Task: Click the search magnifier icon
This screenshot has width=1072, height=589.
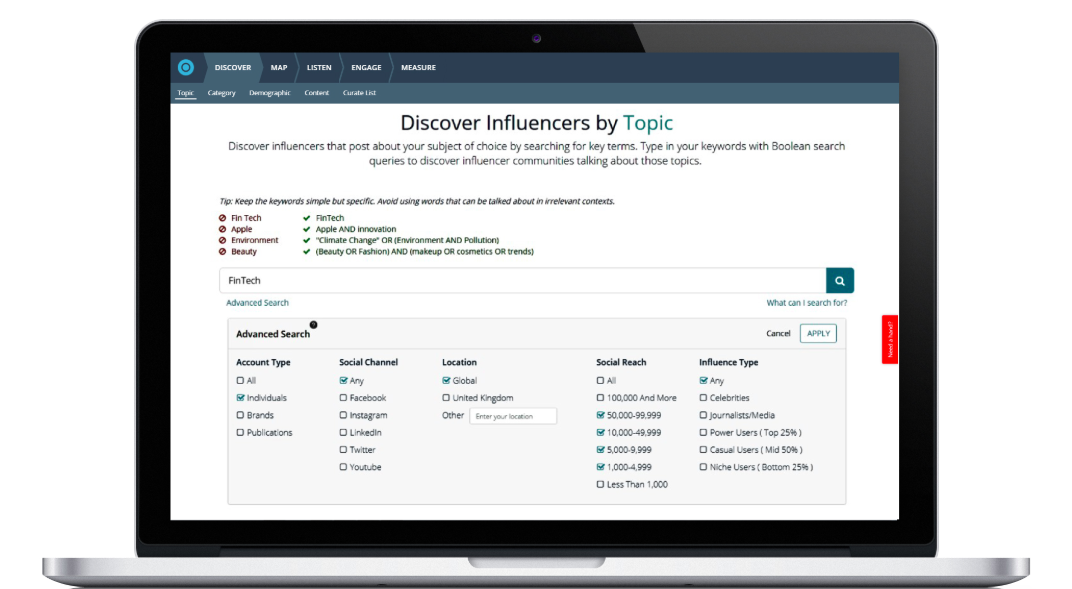Action: pyautogui.click(x=839, y=280)
